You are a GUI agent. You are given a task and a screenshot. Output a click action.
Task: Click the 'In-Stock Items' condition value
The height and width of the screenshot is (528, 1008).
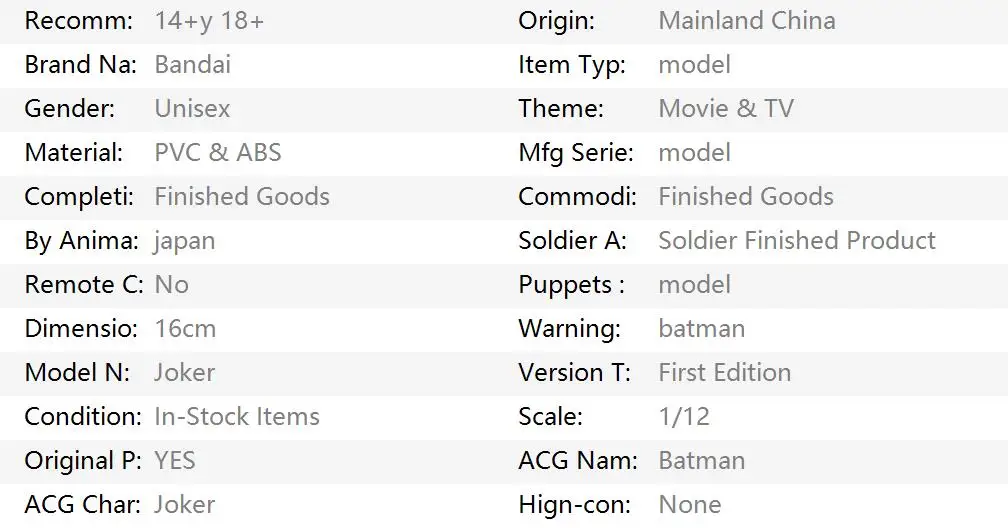236,417
